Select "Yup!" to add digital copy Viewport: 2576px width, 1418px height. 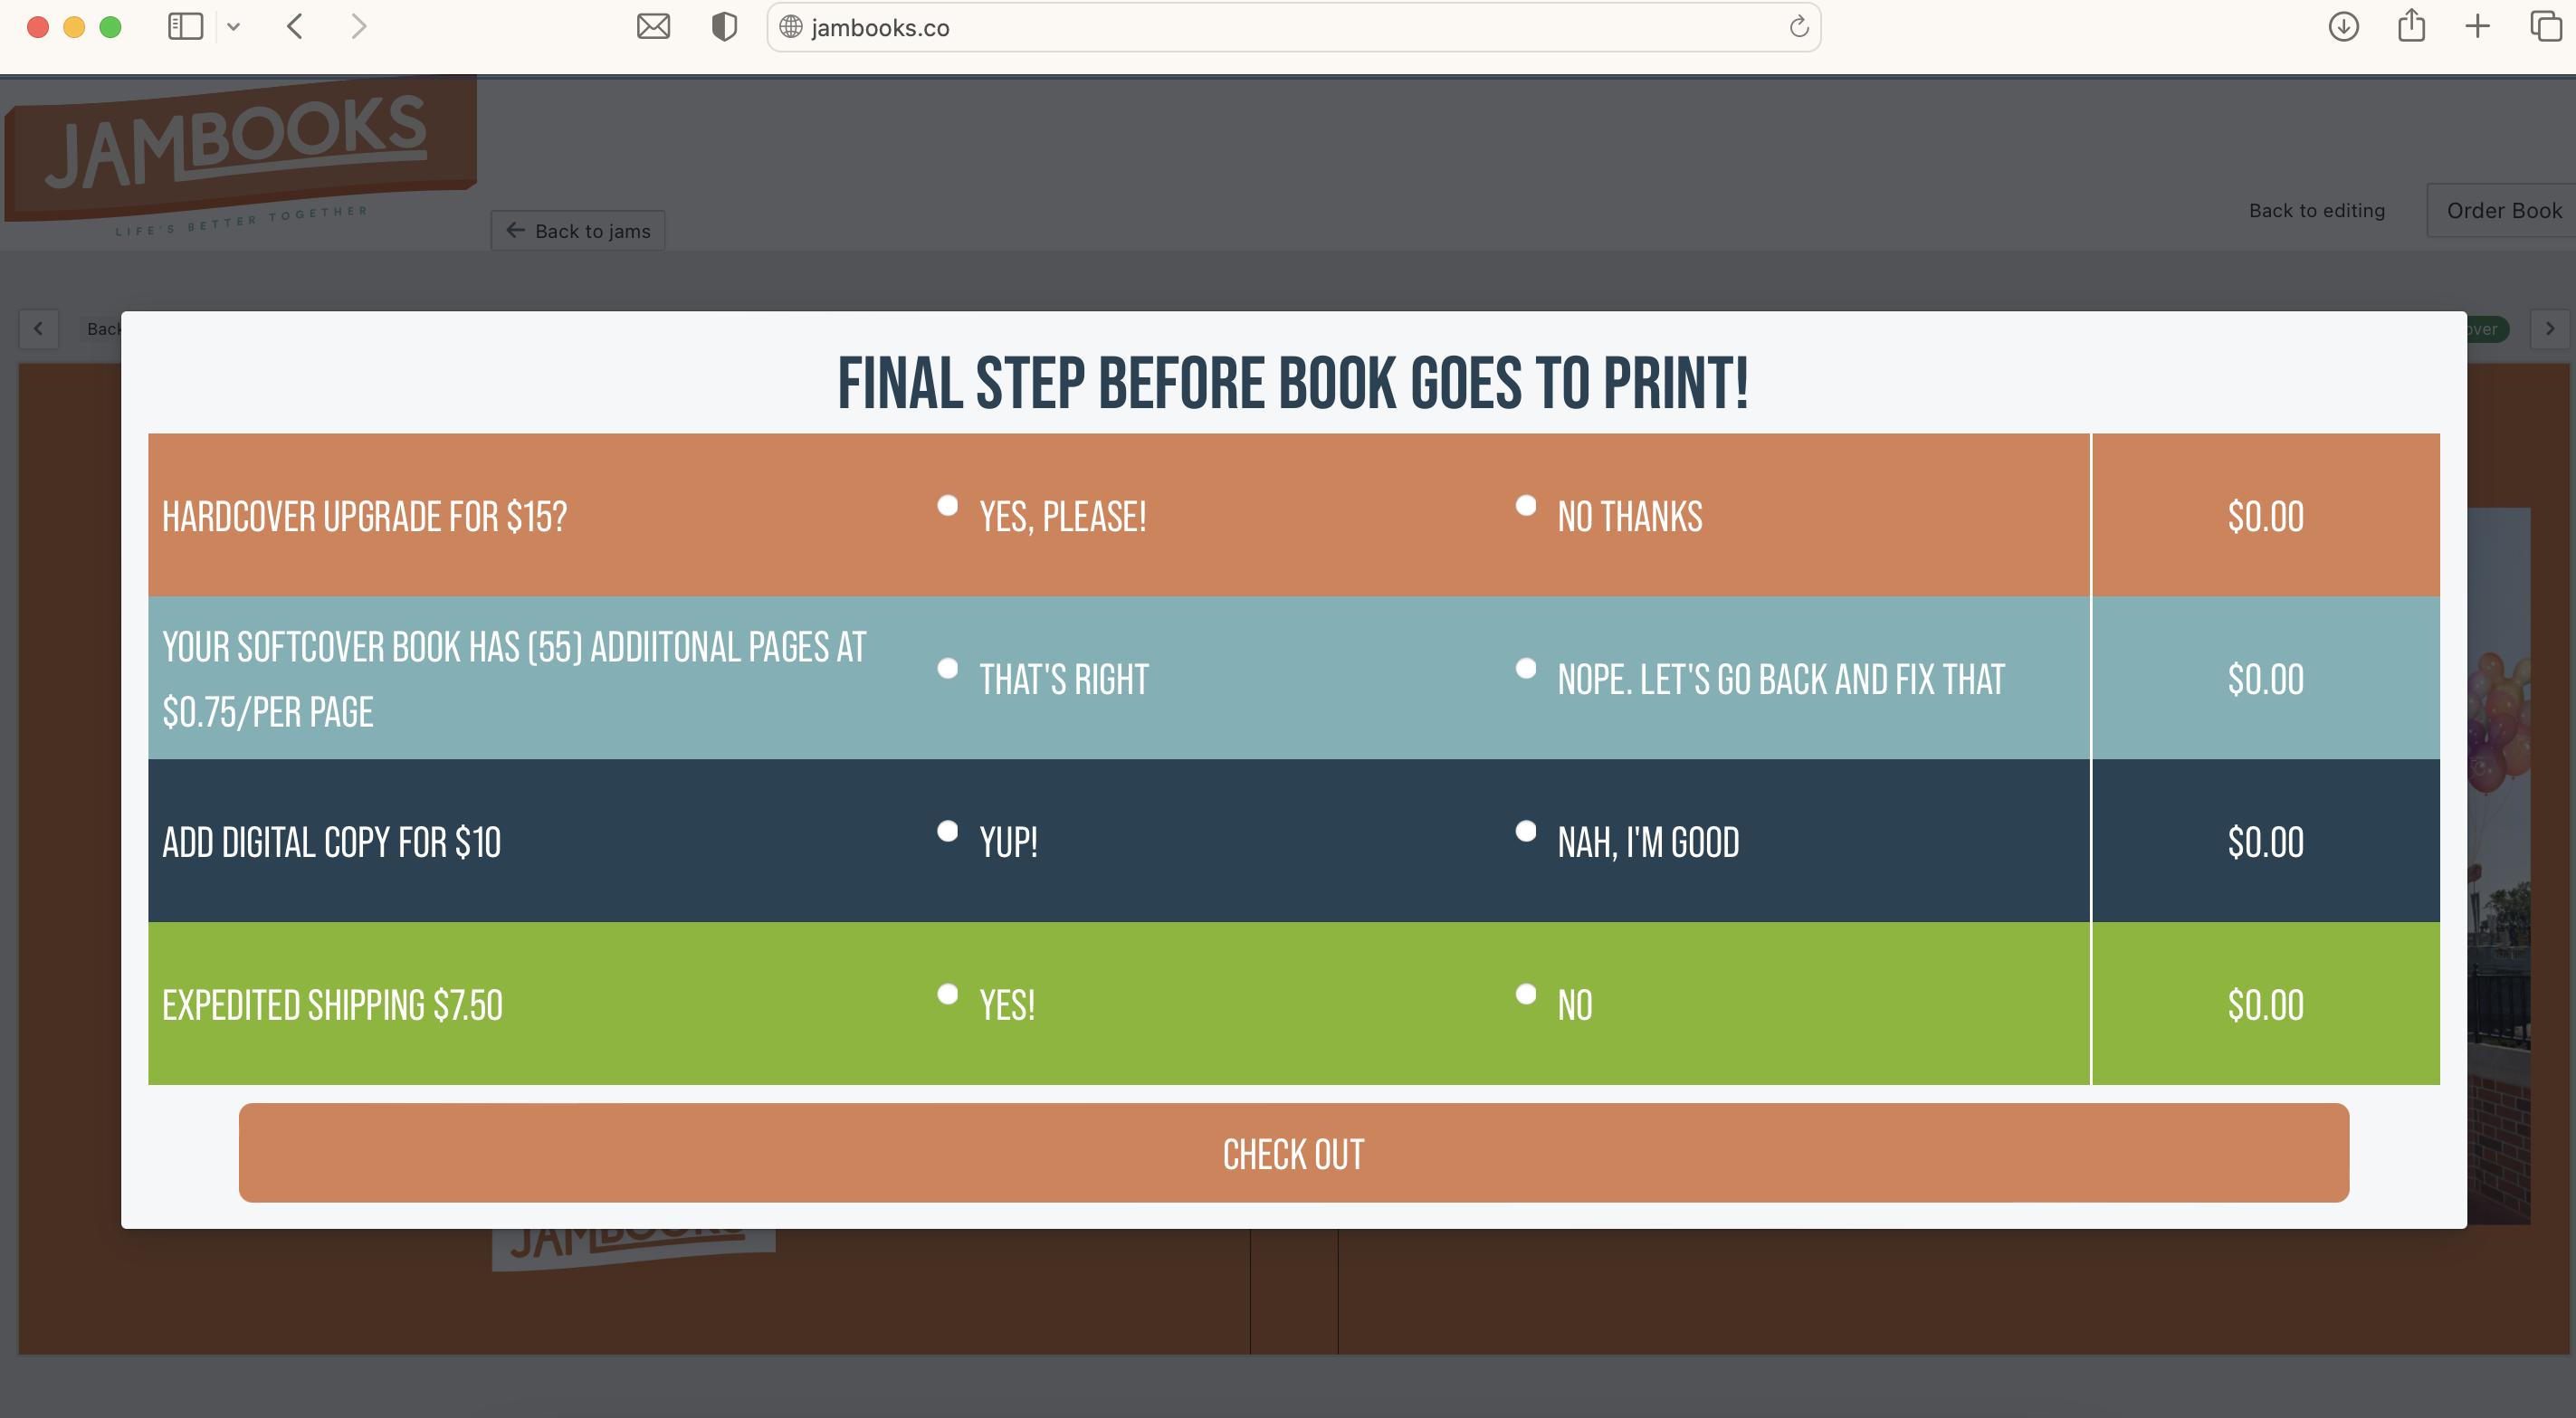(x=947, y=831)
